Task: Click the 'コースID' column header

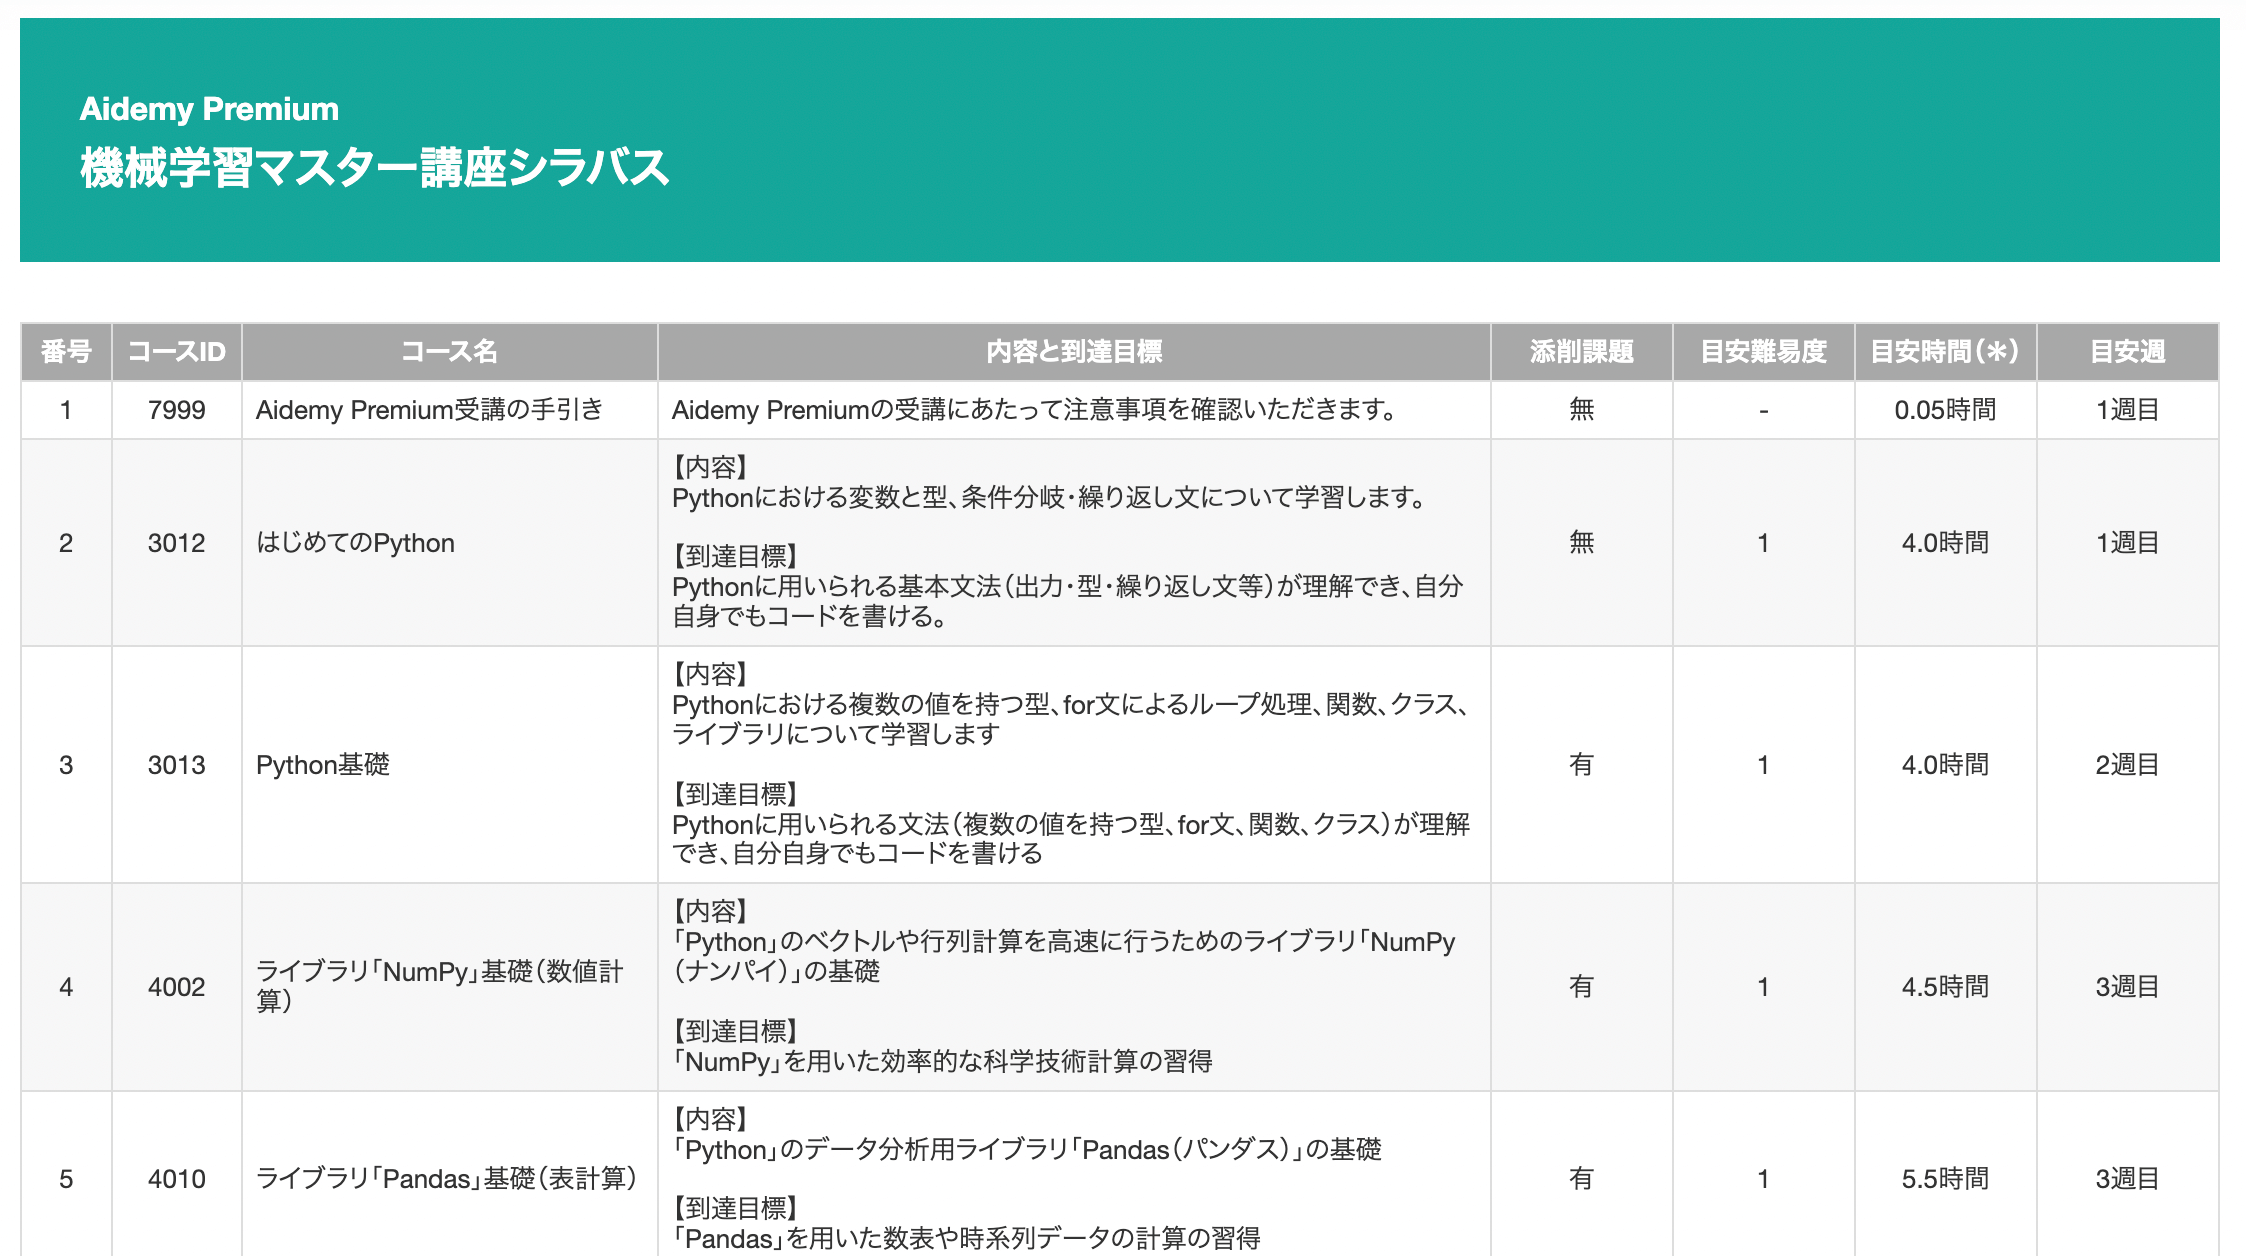Action: [x=177, y=352]
